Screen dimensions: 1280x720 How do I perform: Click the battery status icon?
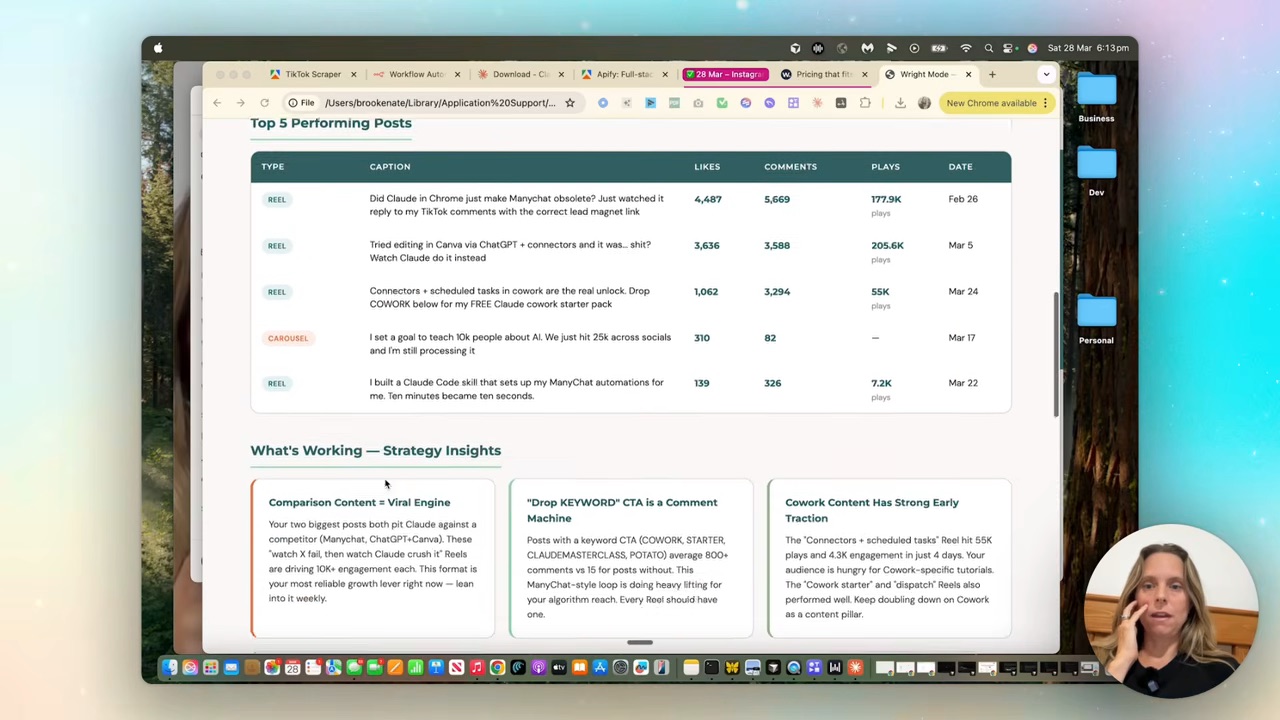click(x=939, y=48)
